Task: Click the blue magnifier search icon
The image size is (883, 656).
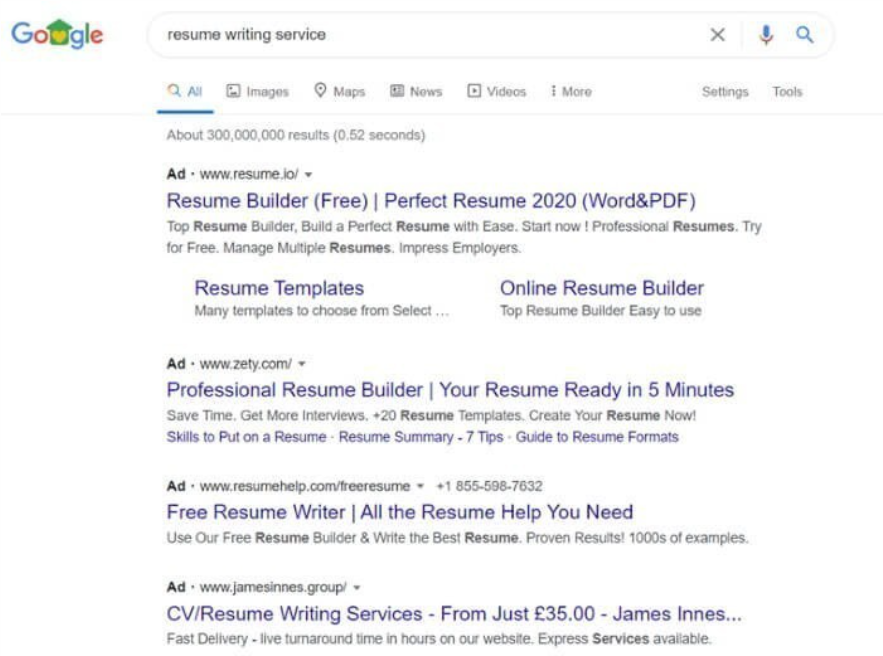Action: point(804,35)
